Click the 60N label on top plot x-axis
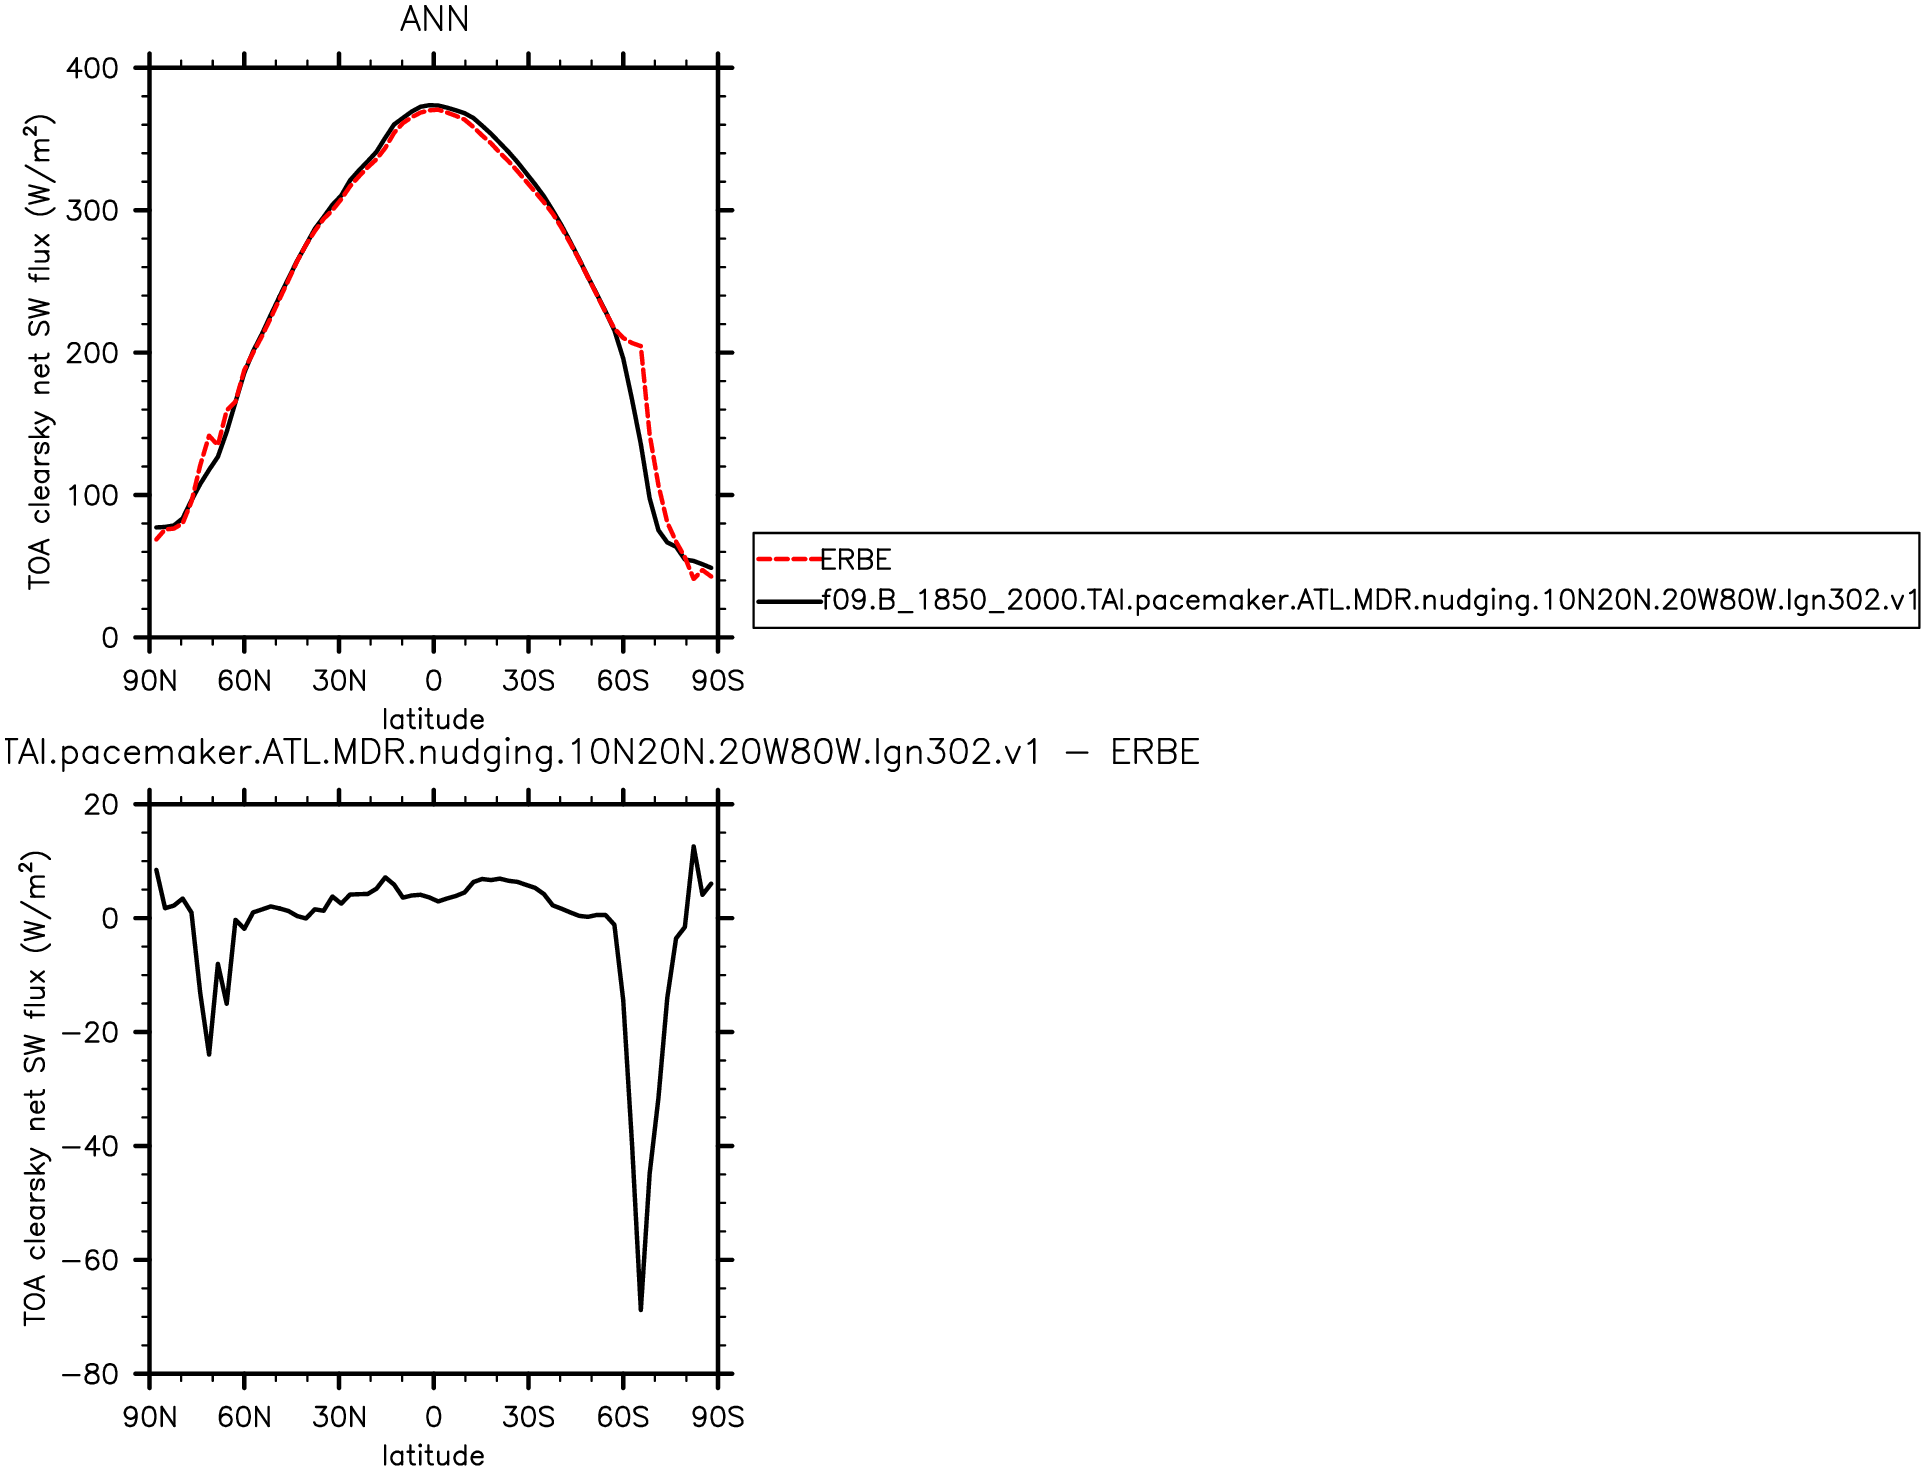The width and height of the screenshot is (1926, 1471). coord(244,681)
